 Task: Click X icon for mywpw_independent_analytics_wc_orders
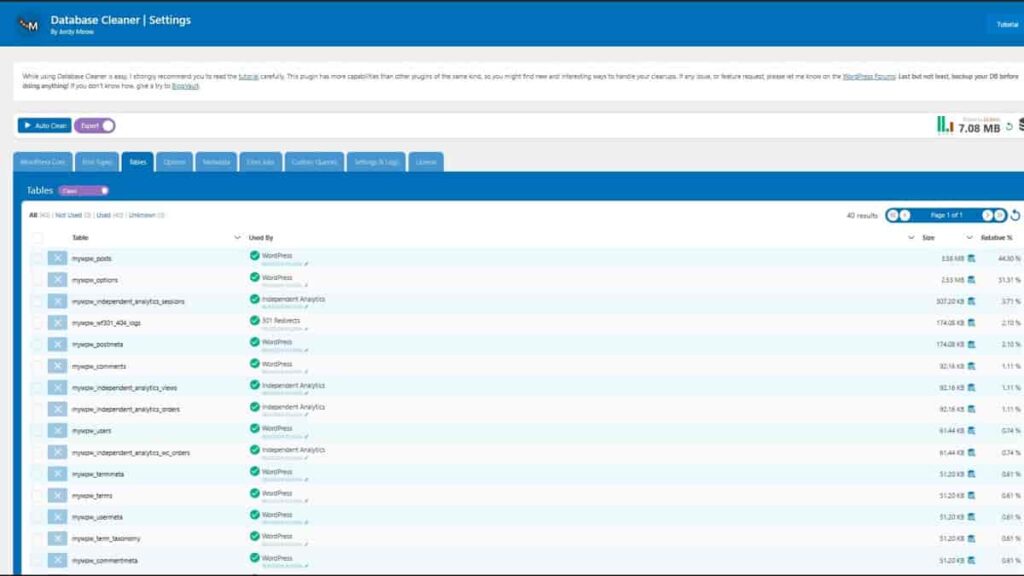coord(57,453)
